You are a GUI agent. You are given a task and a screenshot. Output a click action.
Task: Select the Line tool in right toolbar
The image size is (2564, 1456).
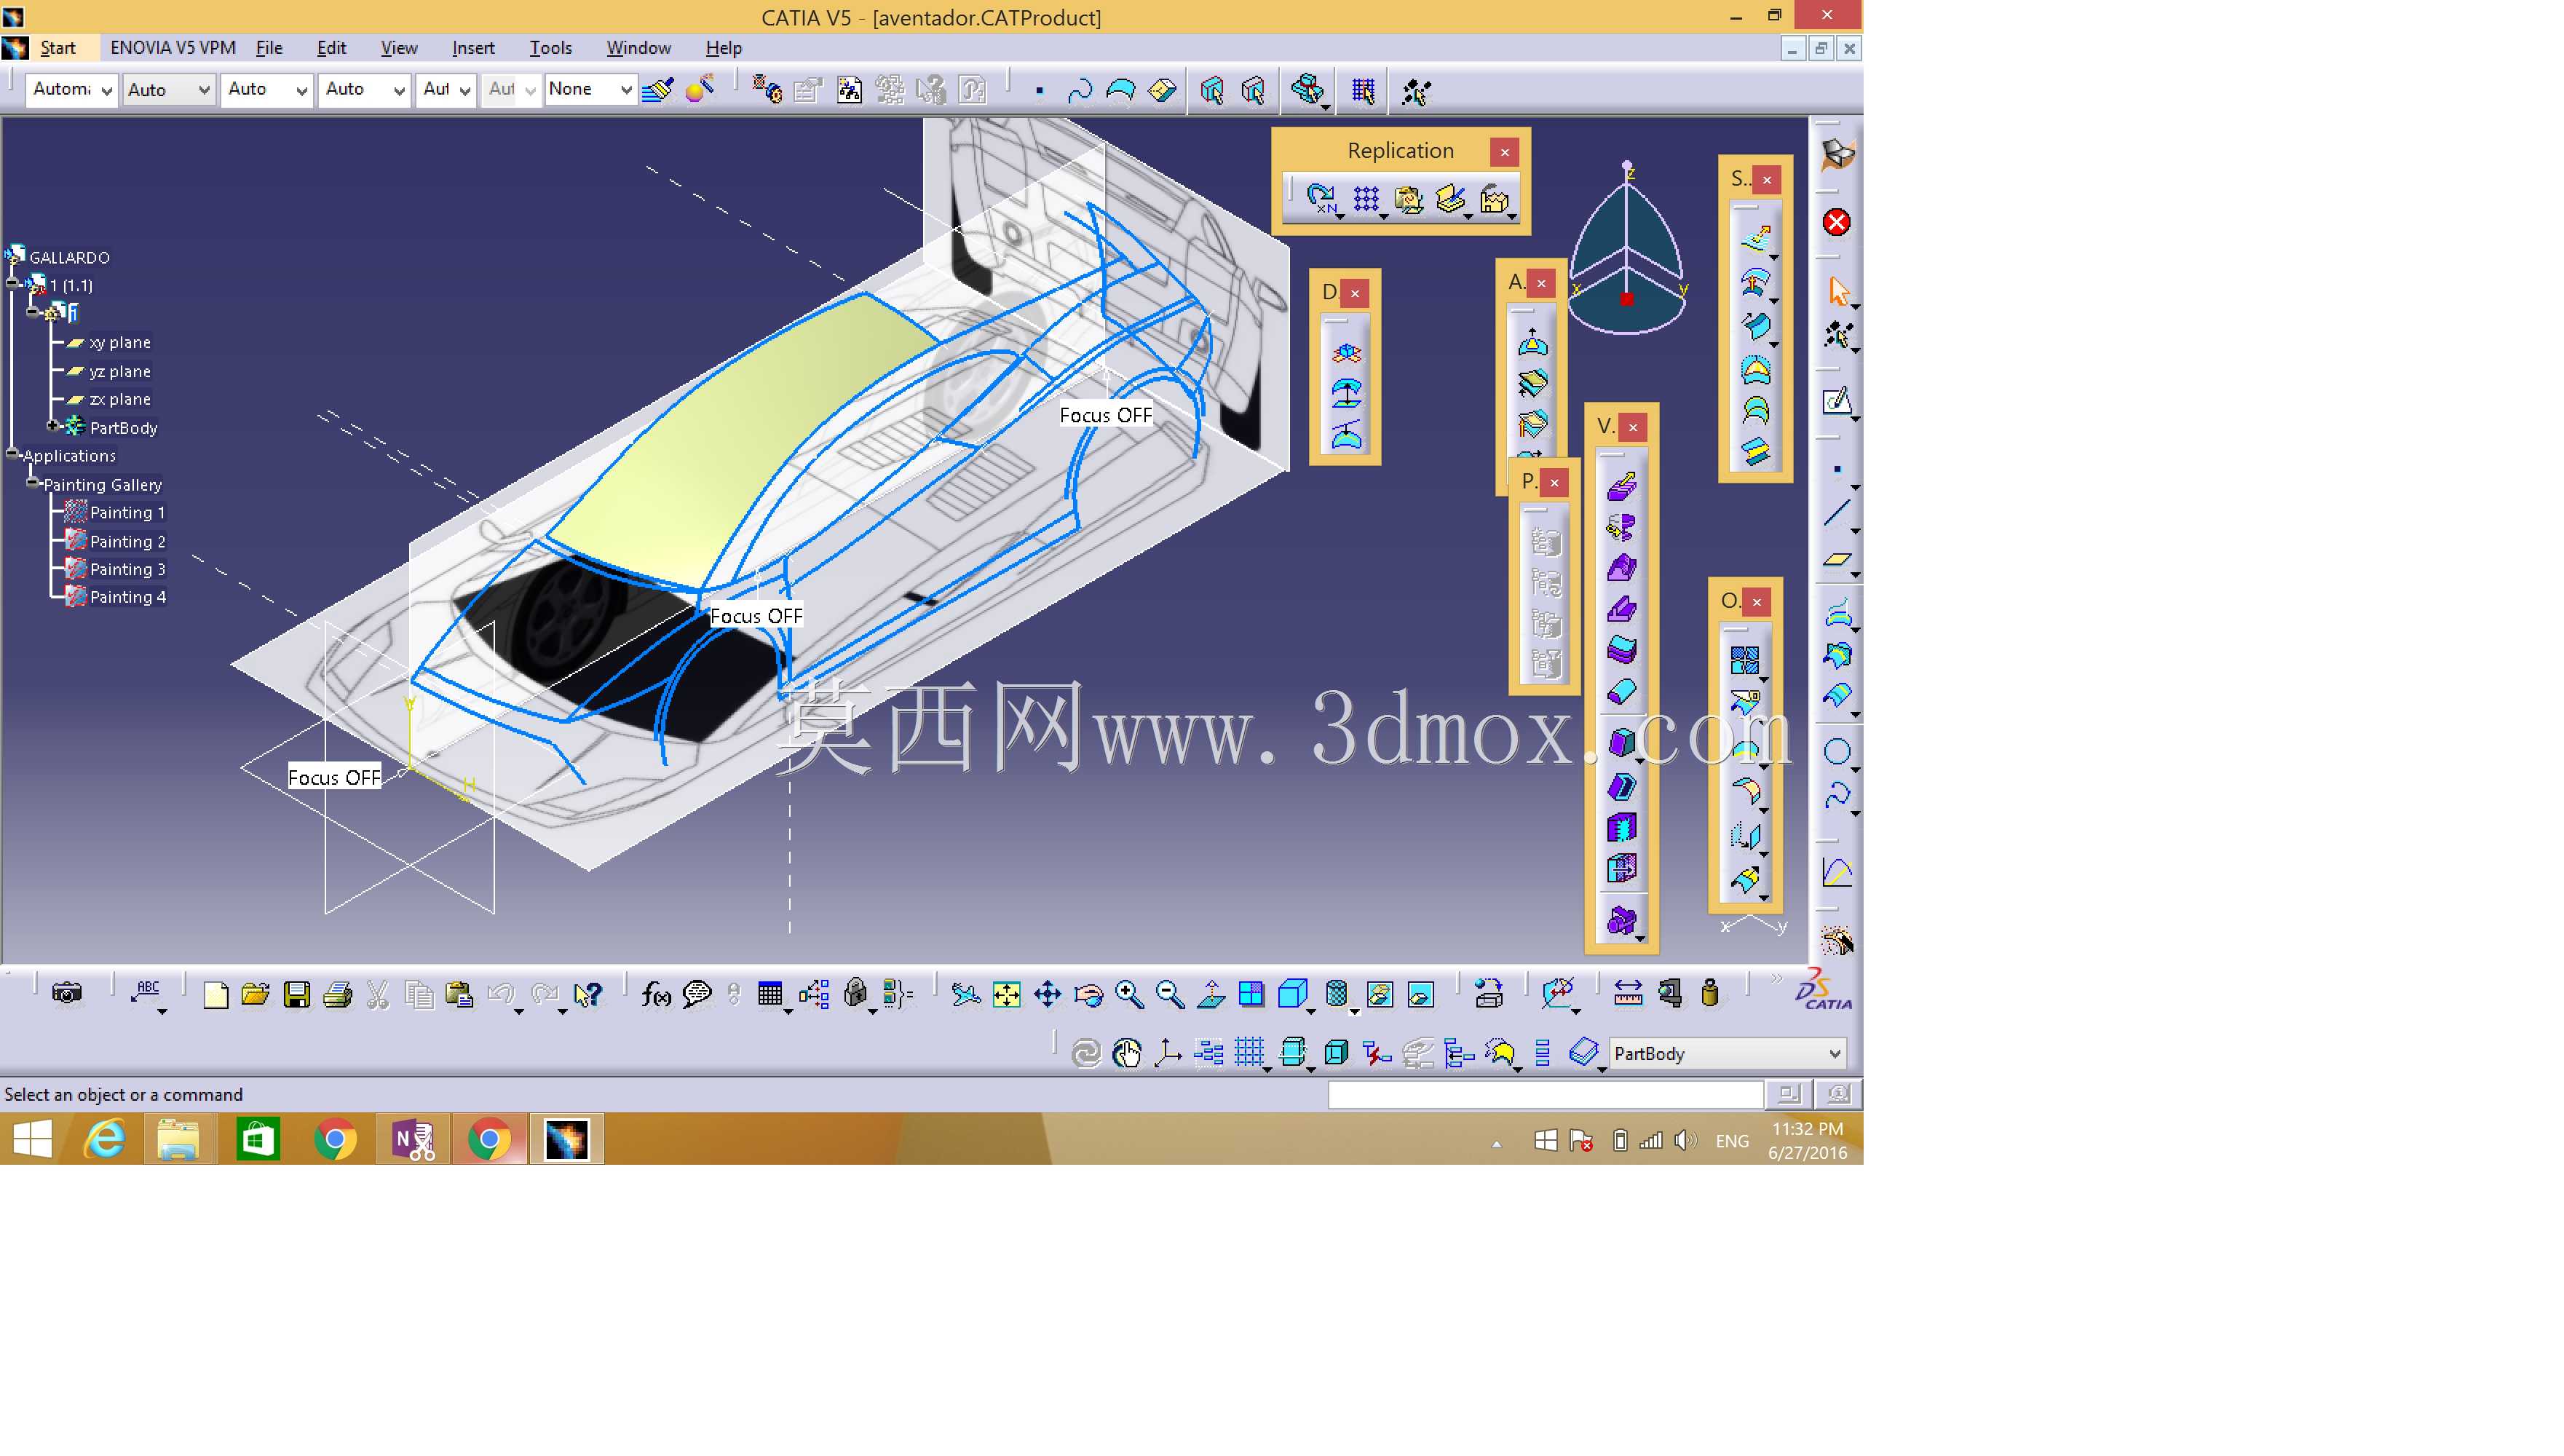(x=1838, y=513)
